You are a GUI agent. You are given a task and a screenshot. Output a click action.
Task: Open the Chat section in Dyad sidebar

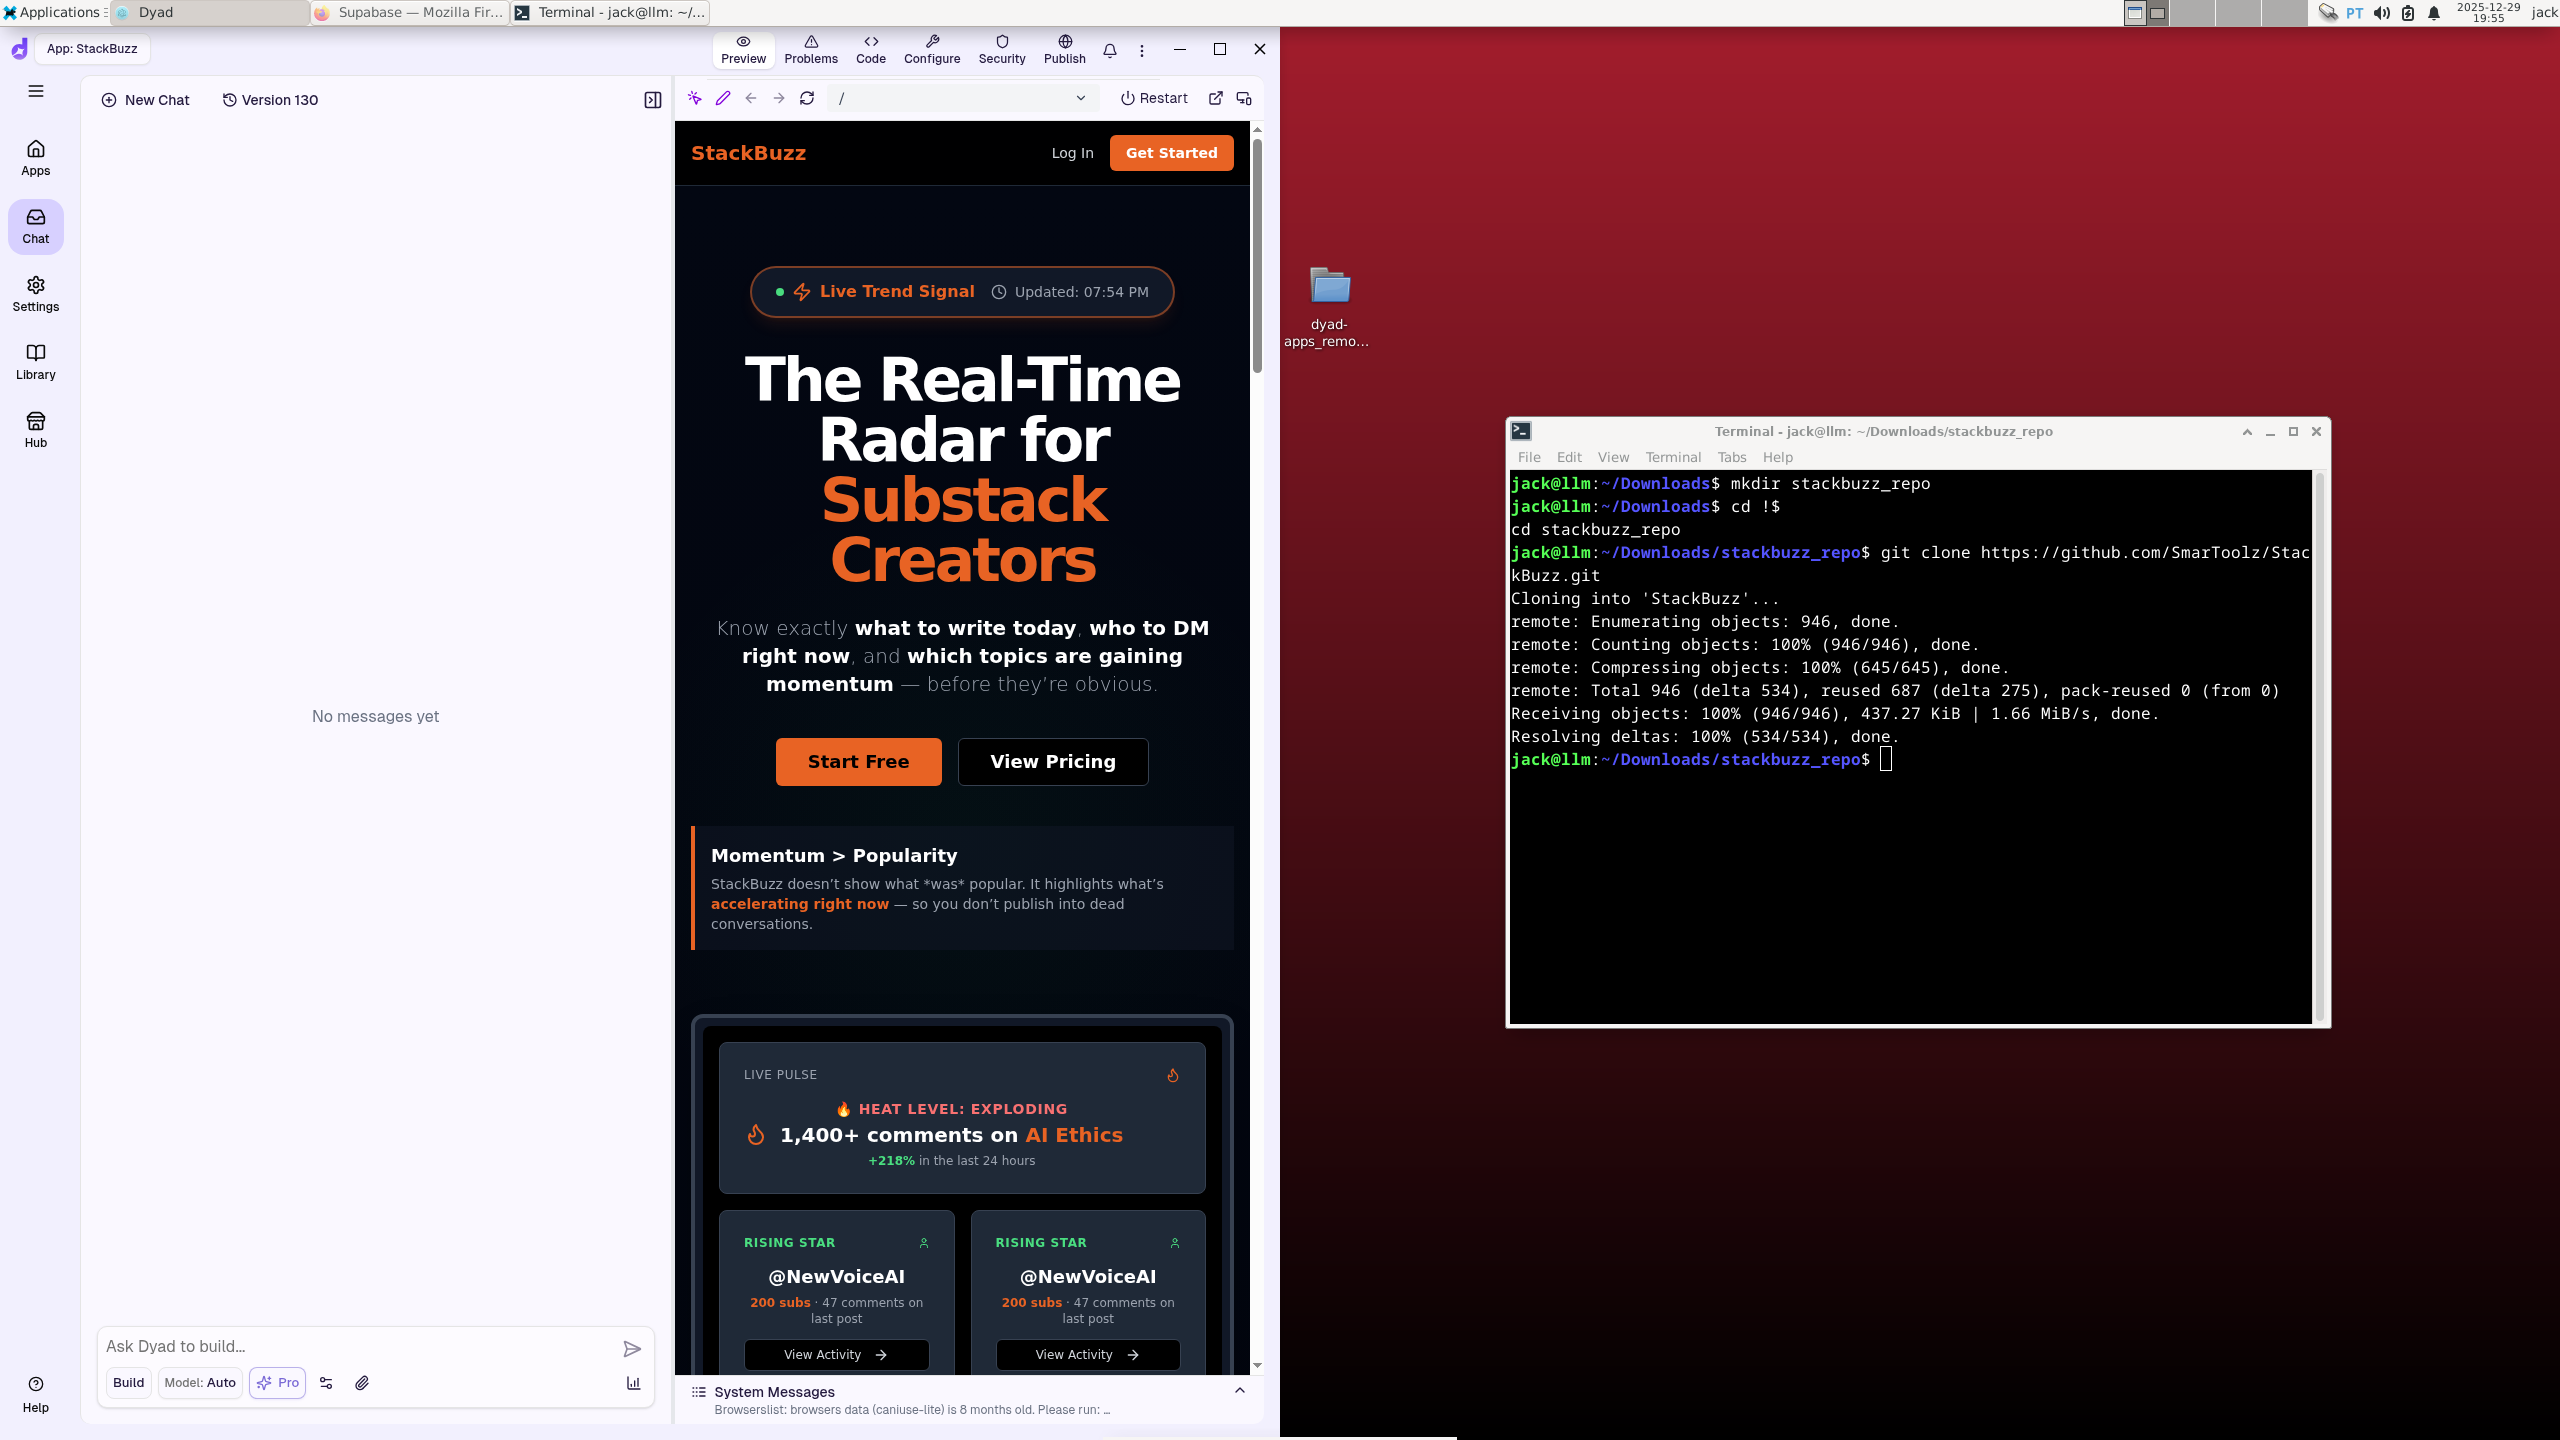pyautogui.click(x=36, y=226)
